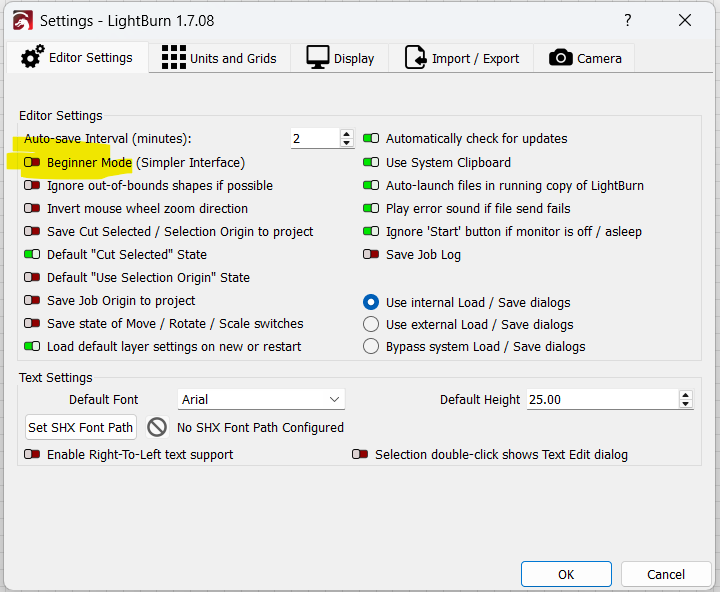Open the Default Font Arial dropdown

point(261,399)
